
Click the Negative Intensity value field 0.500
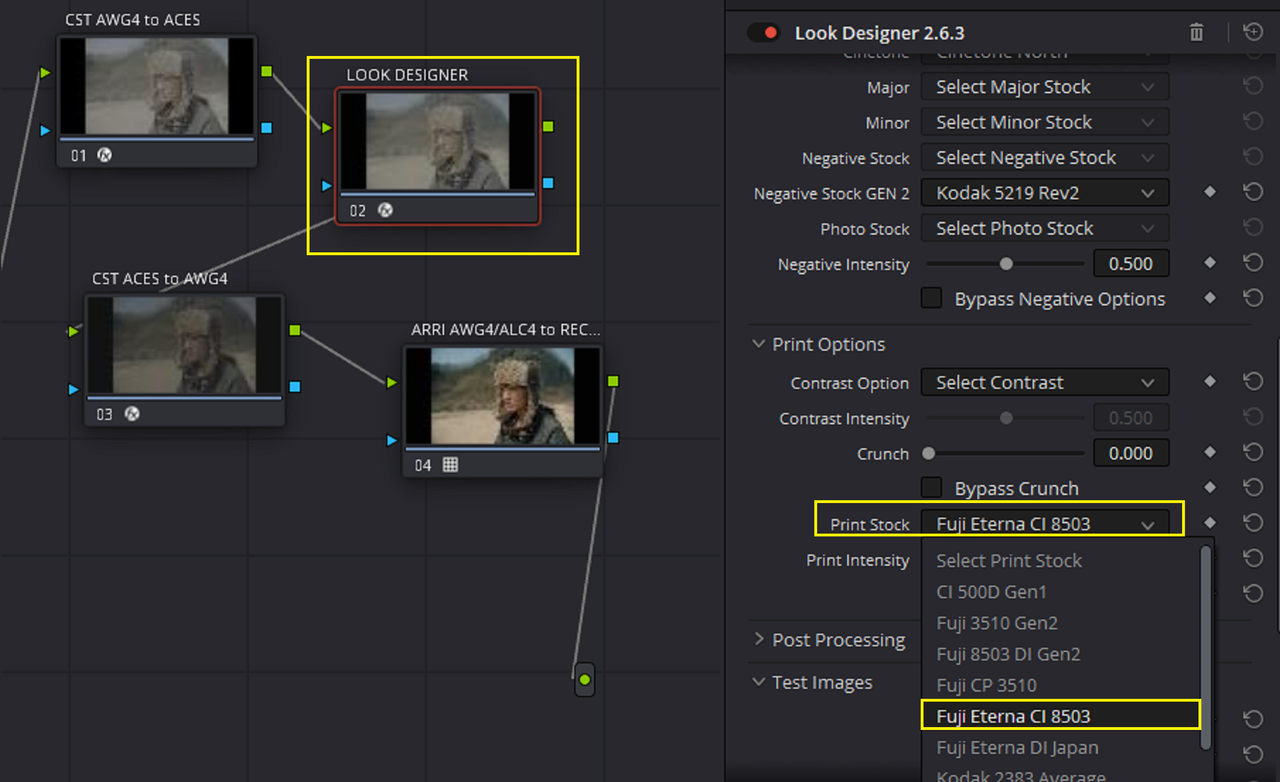1131,263
